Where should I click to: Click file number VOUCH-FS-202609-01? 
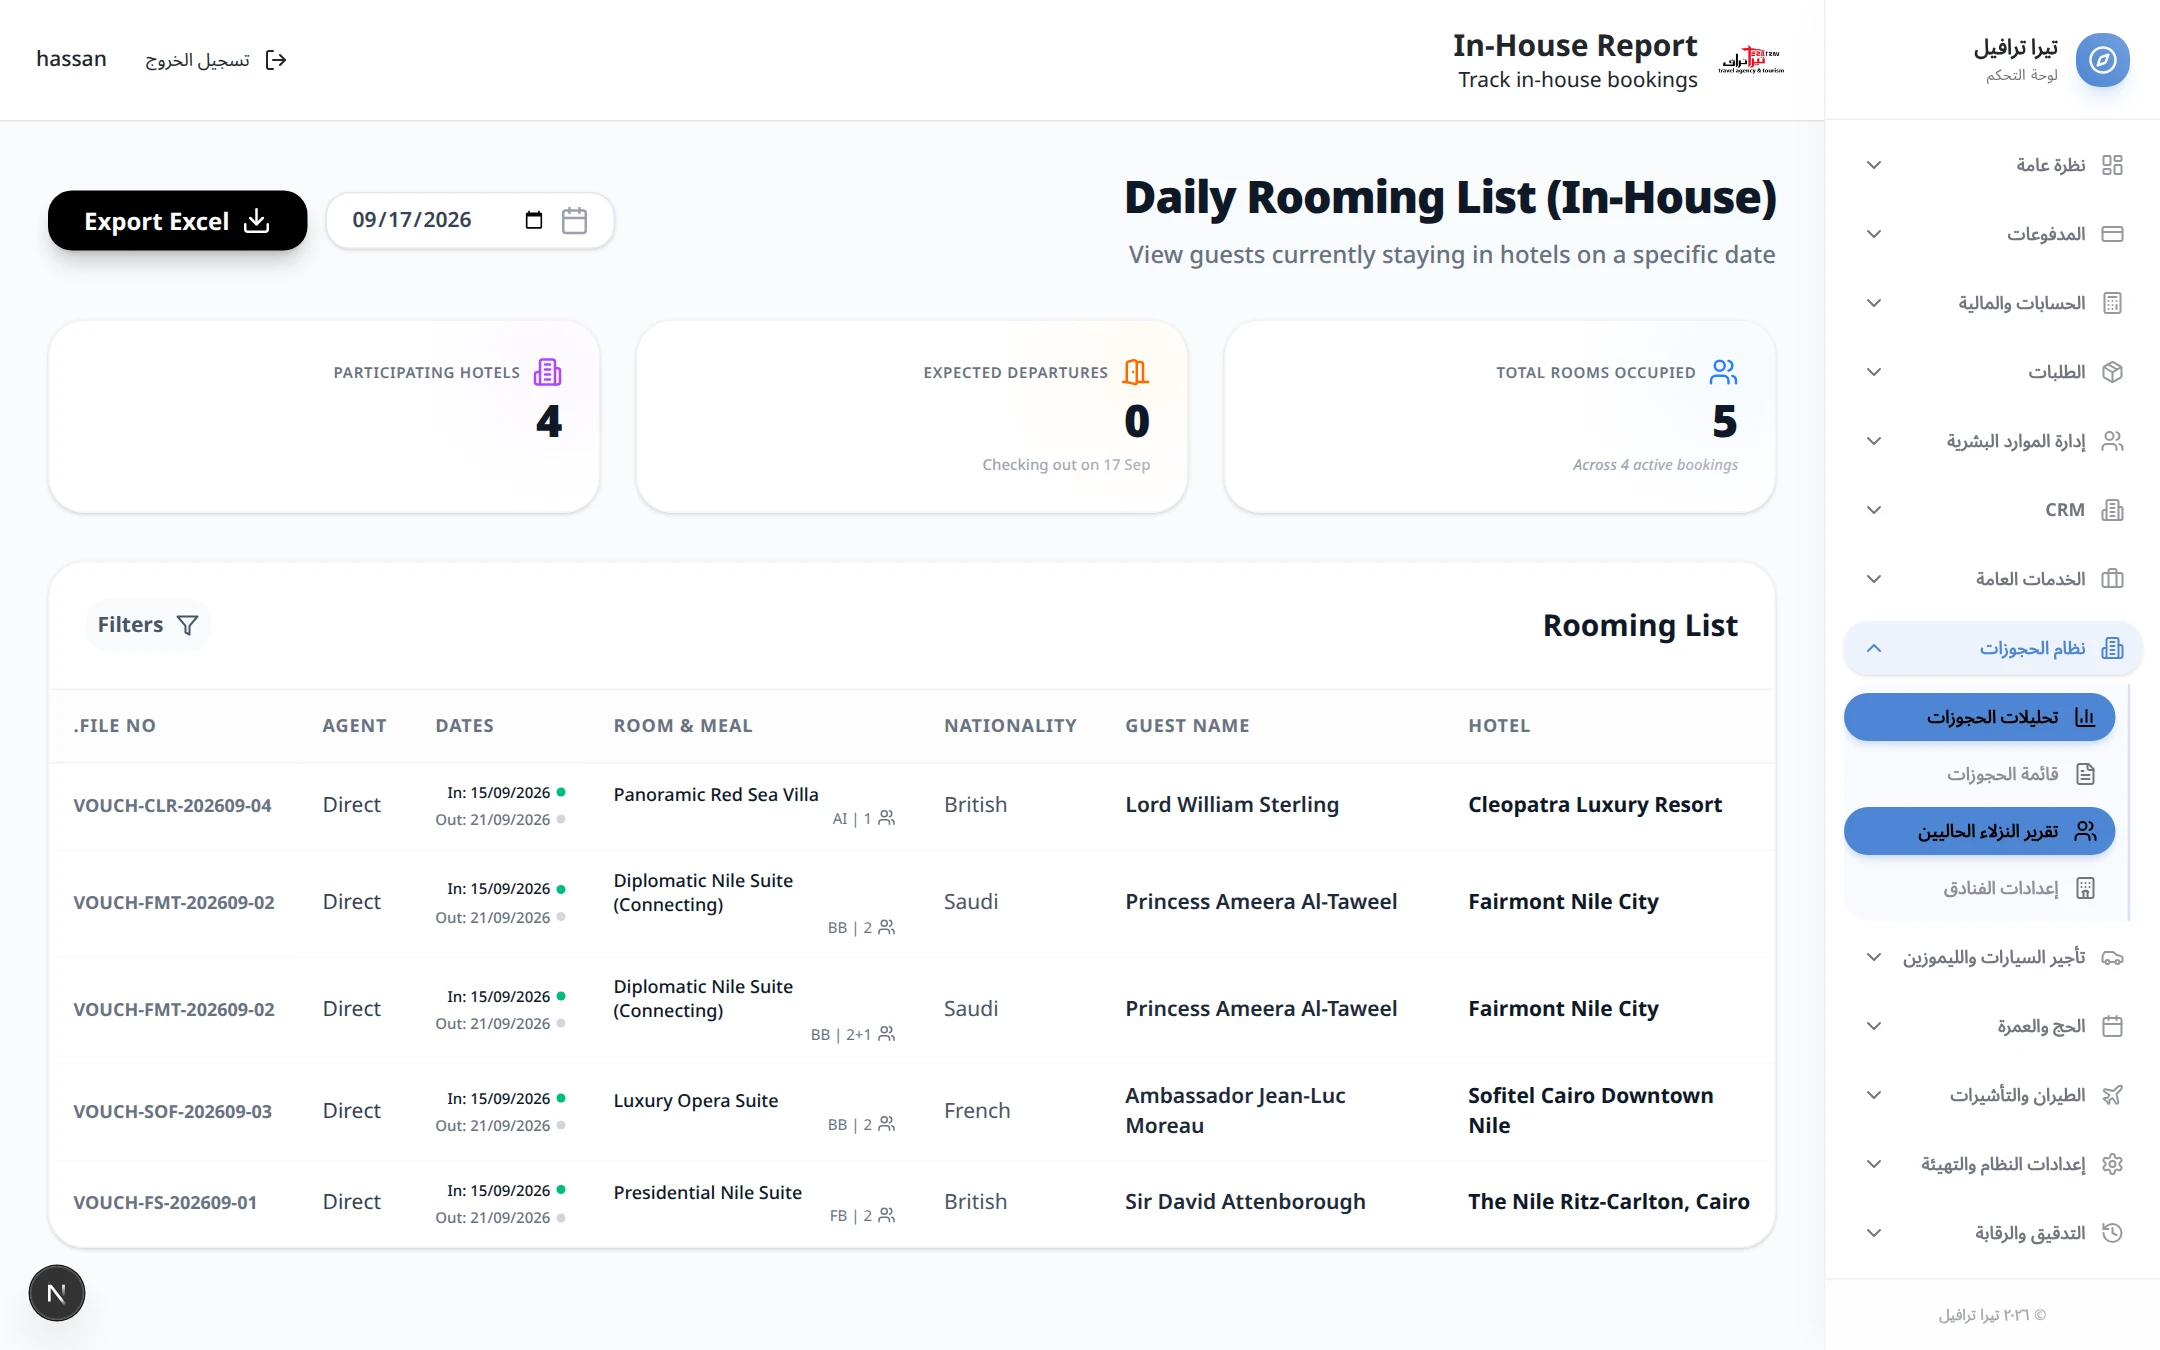[165, 1202]
